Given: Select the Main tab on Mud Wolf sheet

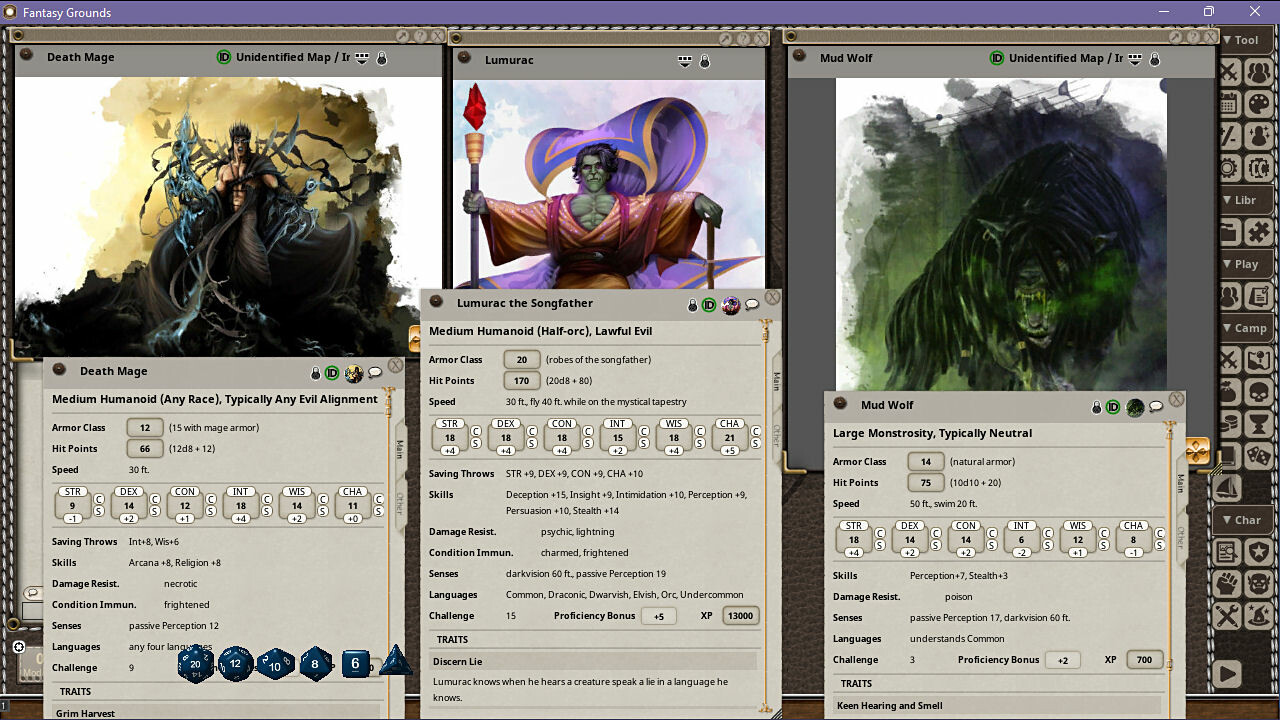Looking at the screenshot, I should coord(1180,483).
